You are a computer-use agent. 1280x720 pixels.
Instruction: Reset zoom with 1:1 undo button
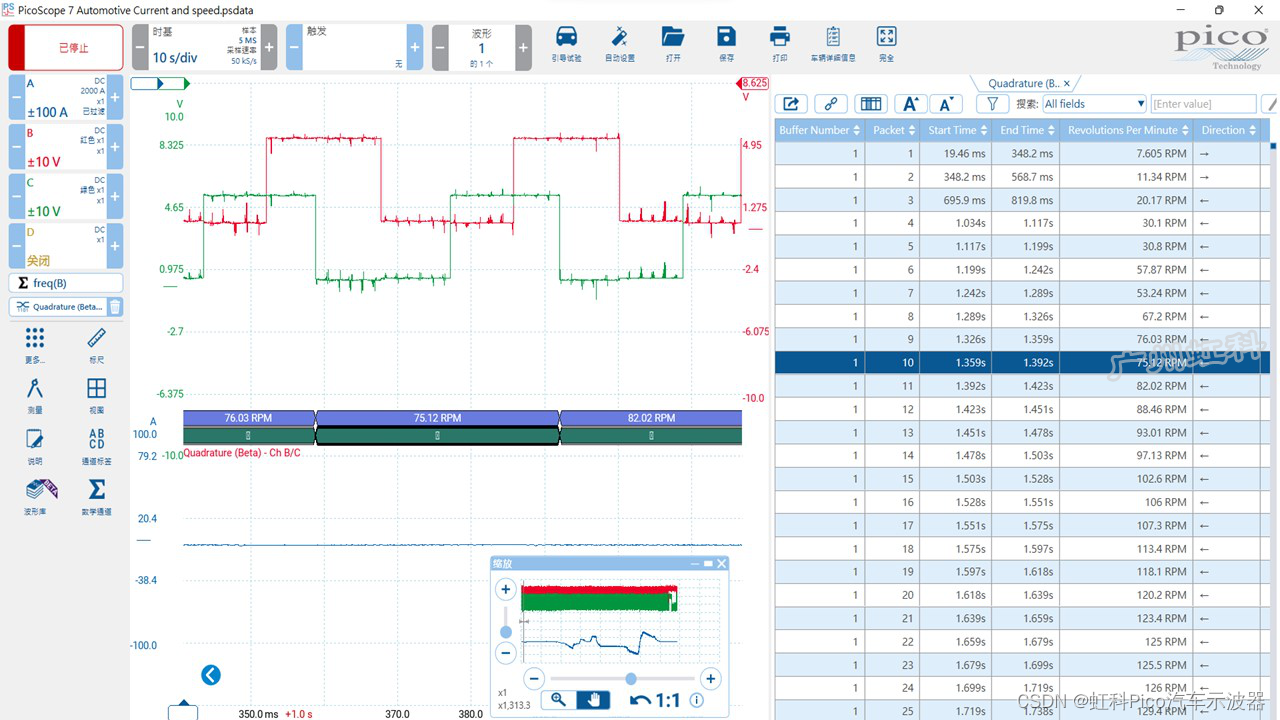coord(654,700)
